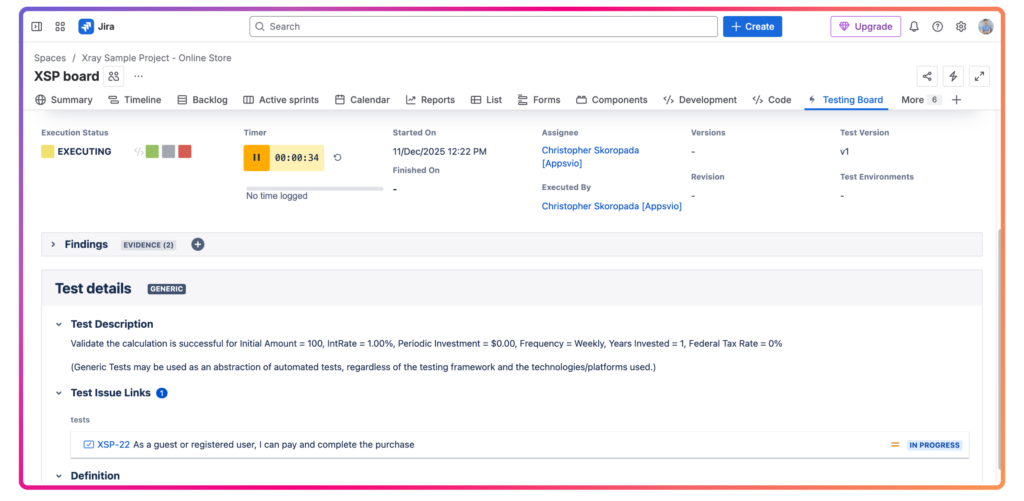Enter full screen with the expand icon
This screenshot has height=501, width=1024.
point(979,76)
